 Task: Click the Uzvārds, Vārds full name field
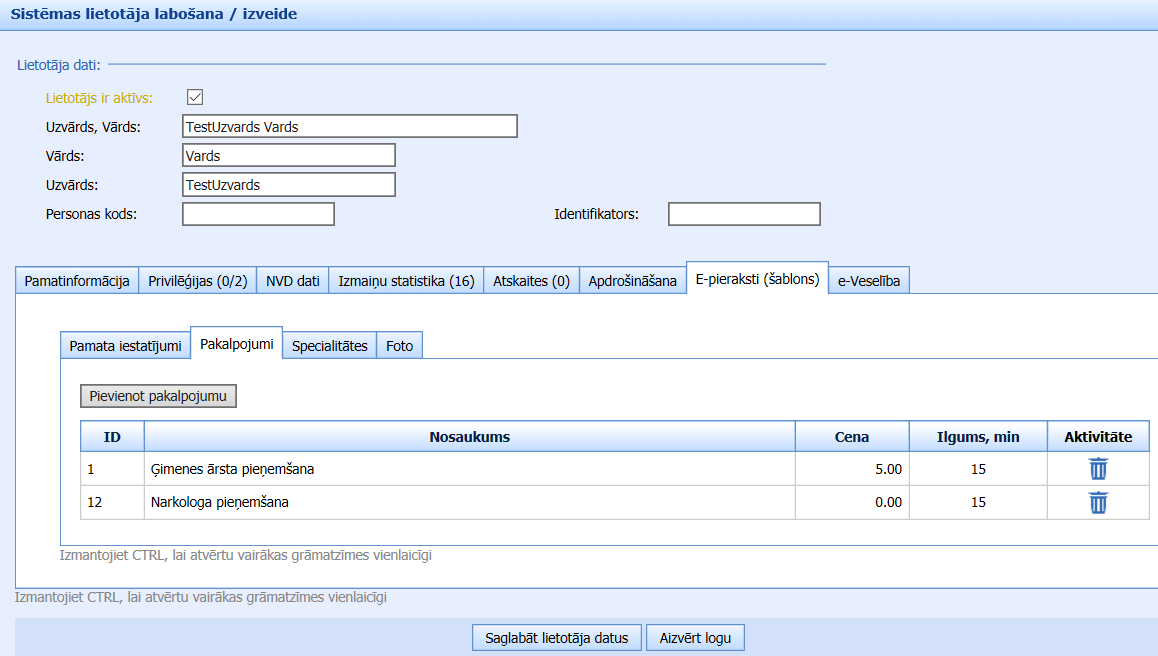coord(350,126)
